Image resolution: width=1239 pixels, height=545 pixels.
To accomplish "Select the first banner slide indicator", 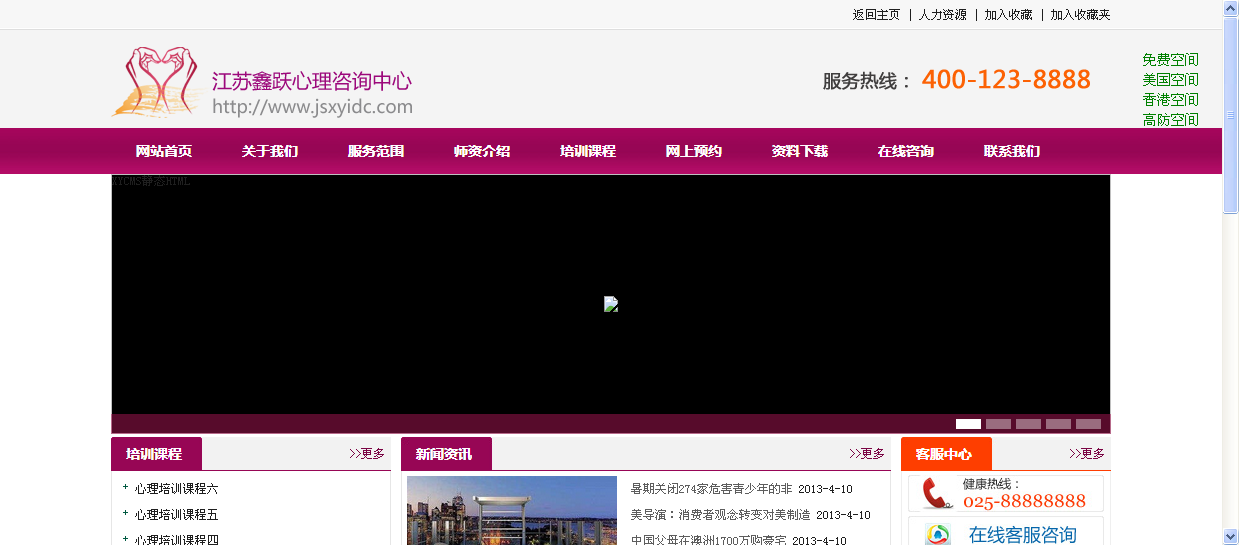I will tap(968, 424).
